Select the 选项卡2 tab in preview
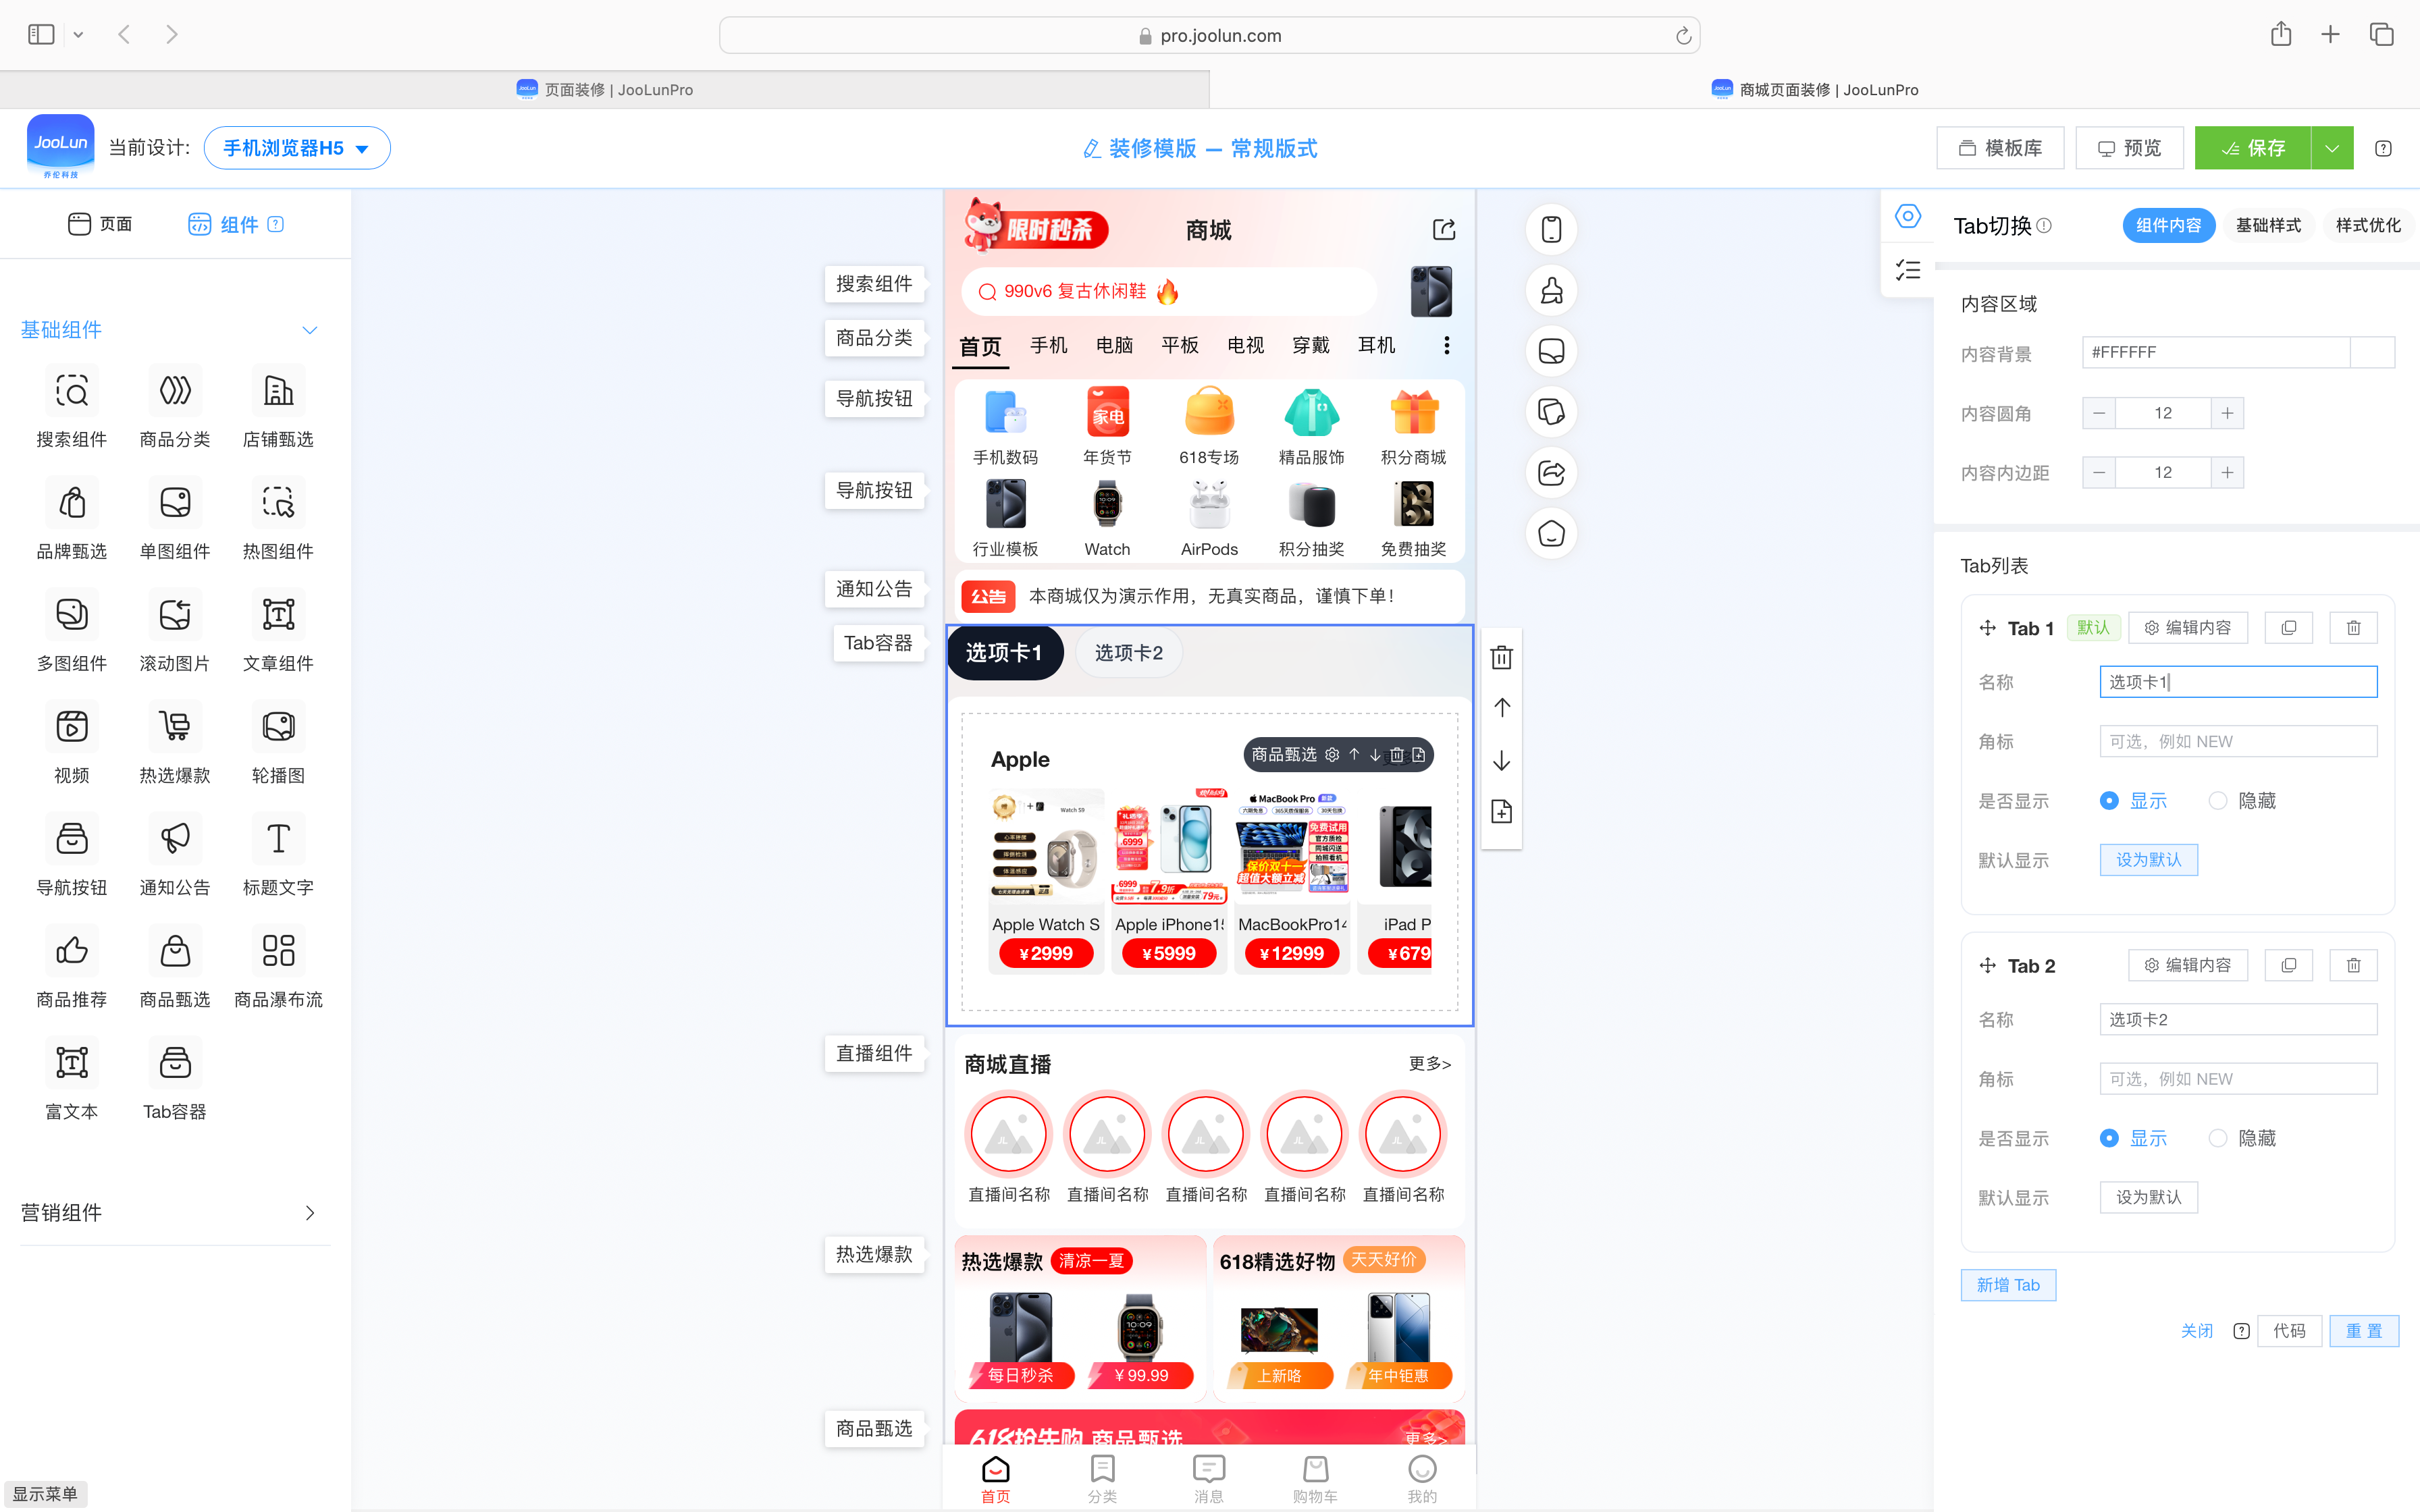Viewport: 2420px width, 1512px height. click(x=1129, y=653)
